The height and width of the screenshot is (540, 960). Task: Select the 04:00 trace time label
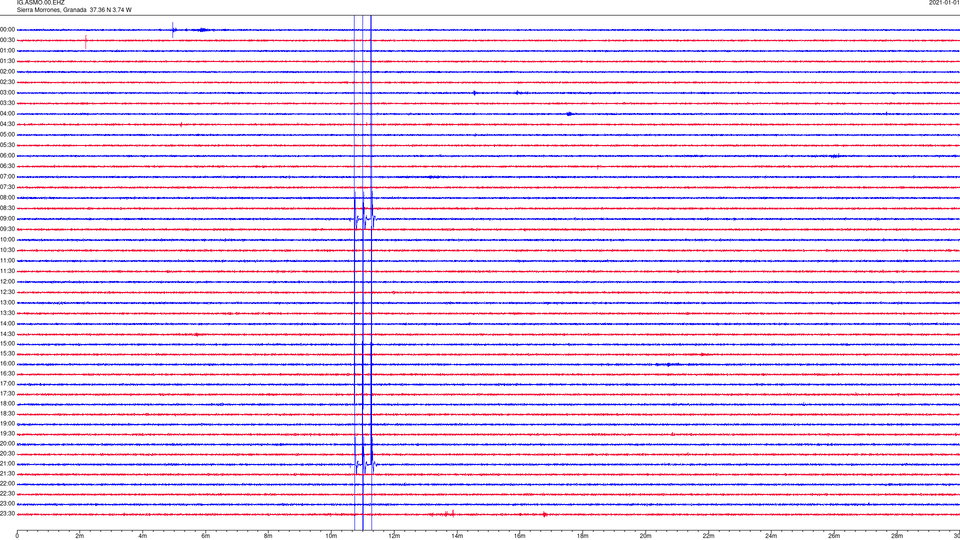[7, 114]
